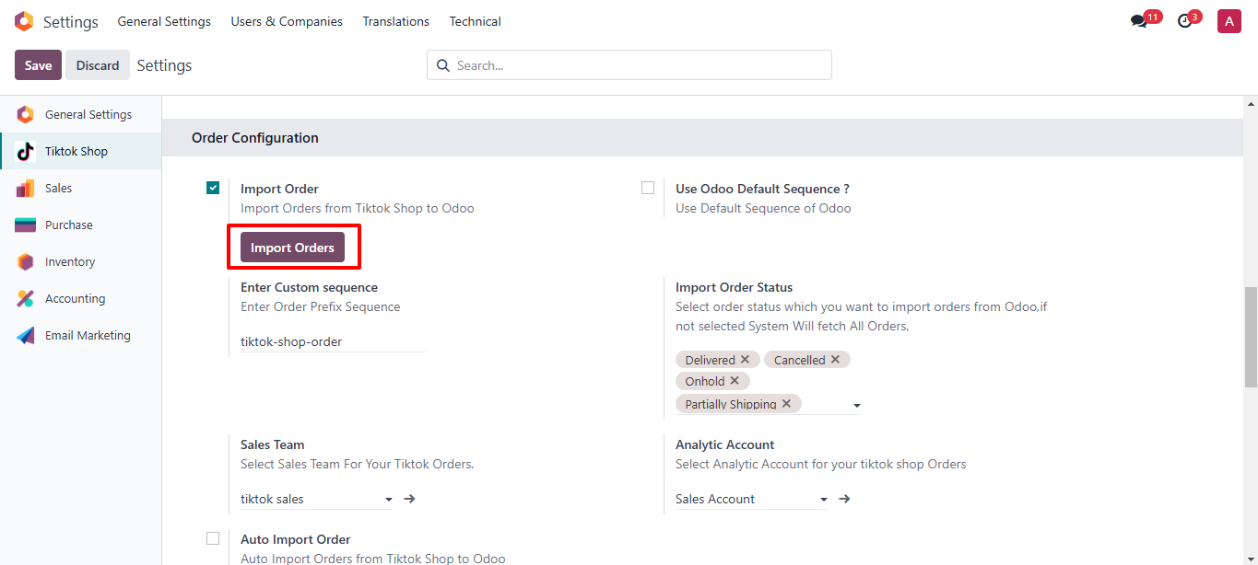Enable Use Odoo Default Sequence checkbox

[648, 188]
